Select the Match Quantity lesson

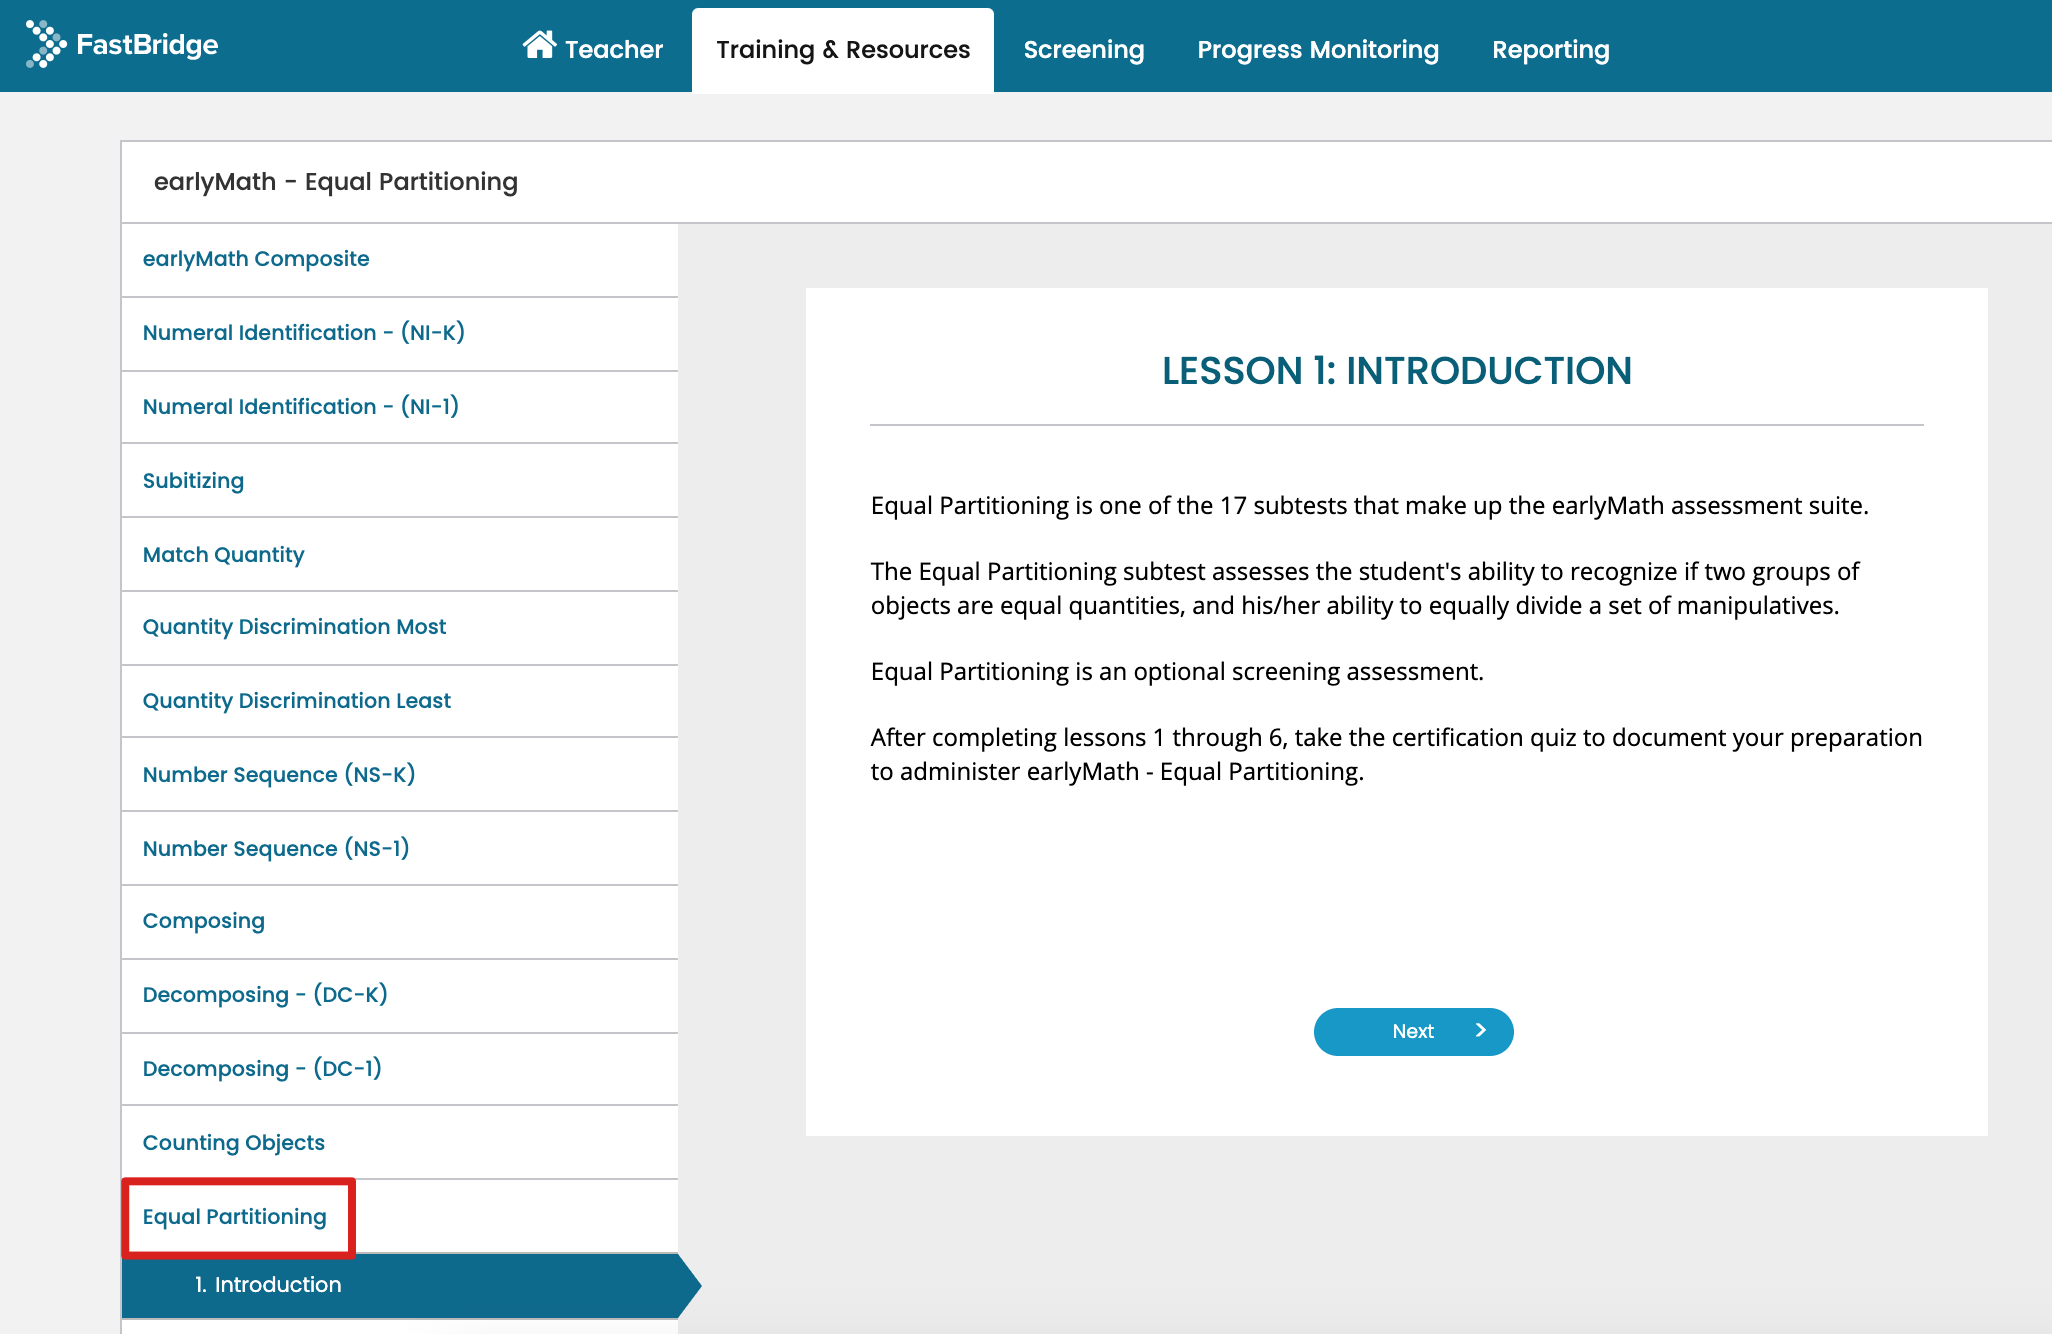[x=400, y=554]
